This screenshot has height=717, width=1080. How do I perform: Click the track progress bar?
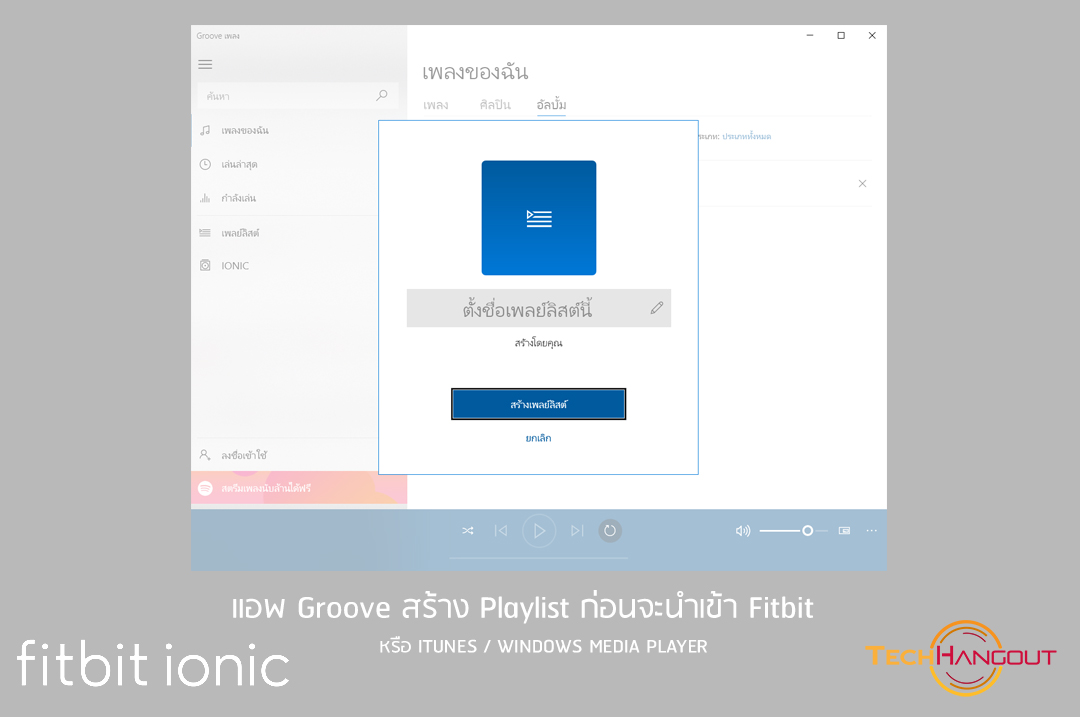pyautogui.click(x=539, y=558)
